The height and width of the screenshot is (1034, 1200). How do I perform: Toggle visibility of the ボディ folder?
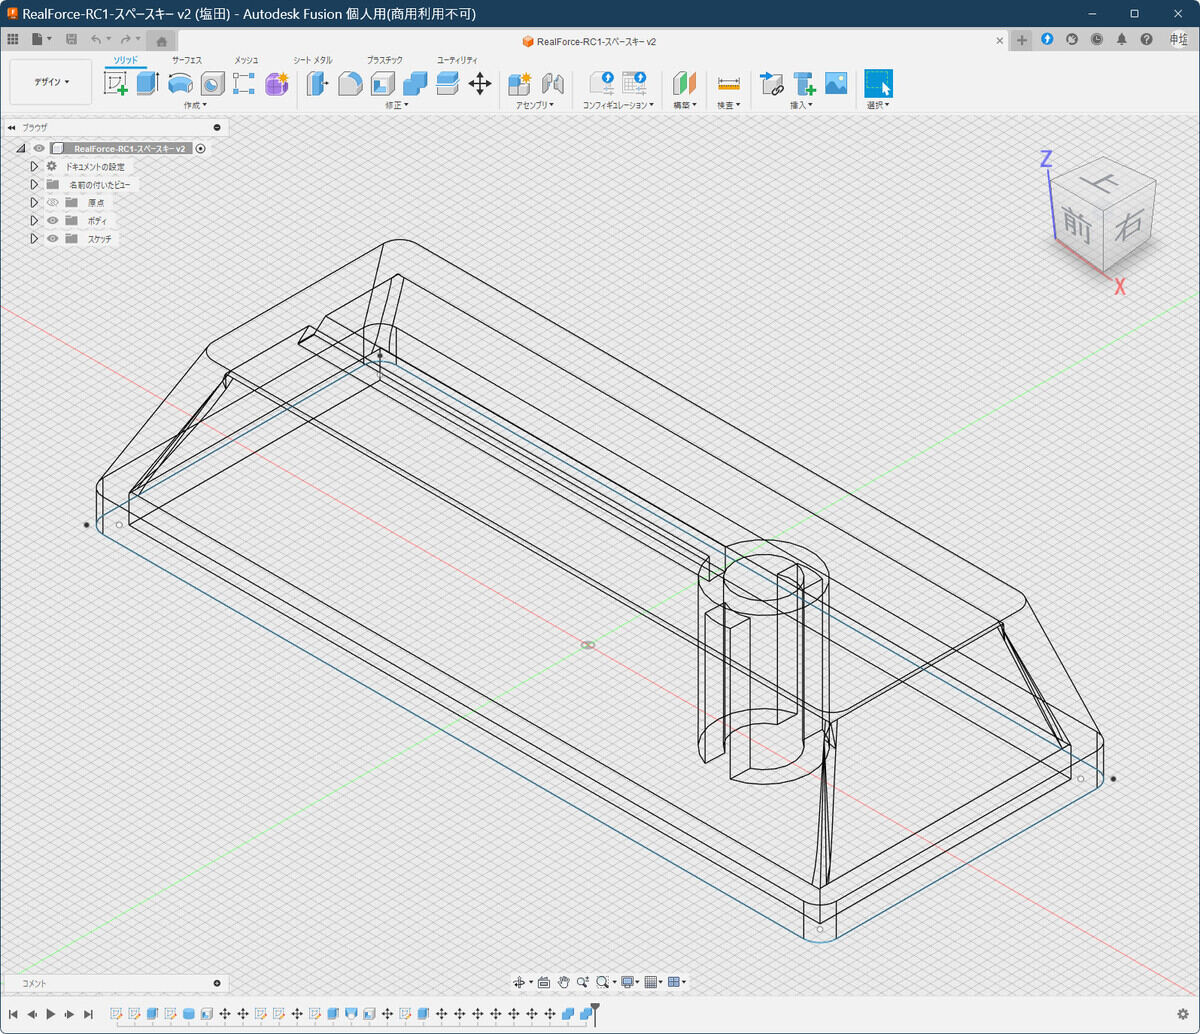click(x=53, y=221)
